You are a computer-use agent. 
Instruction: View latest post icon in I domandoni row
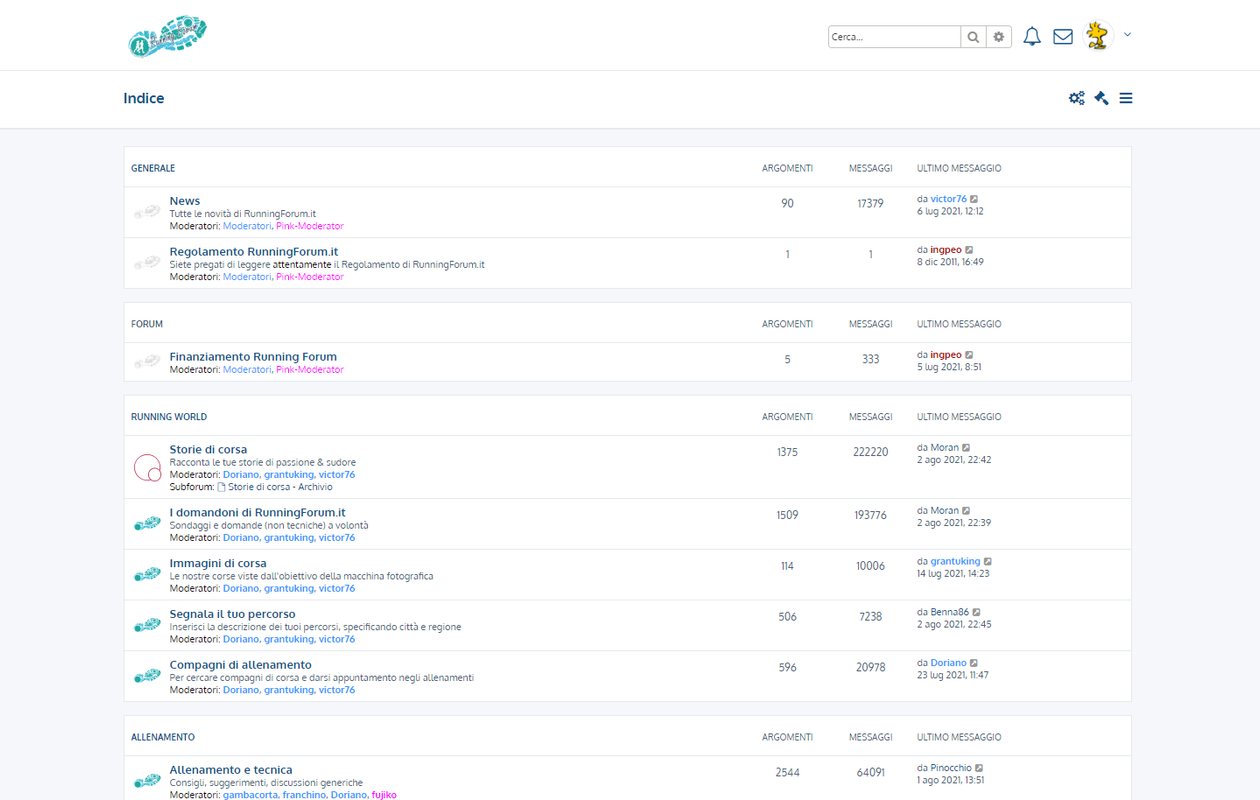[966, 511]
